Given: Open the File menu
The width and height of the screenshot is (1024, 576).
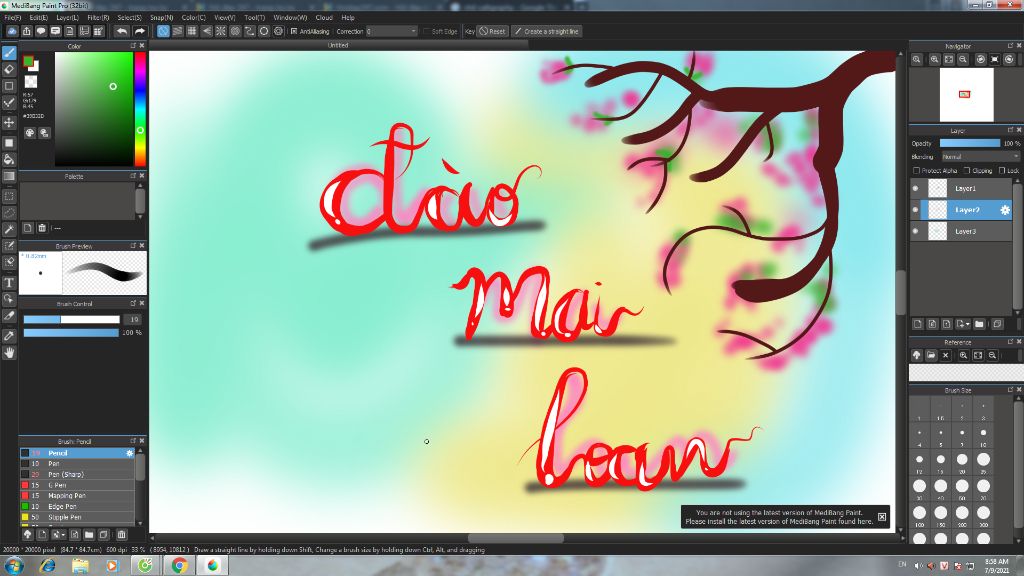Looking at the screenshot, I should tap(12, 18).
